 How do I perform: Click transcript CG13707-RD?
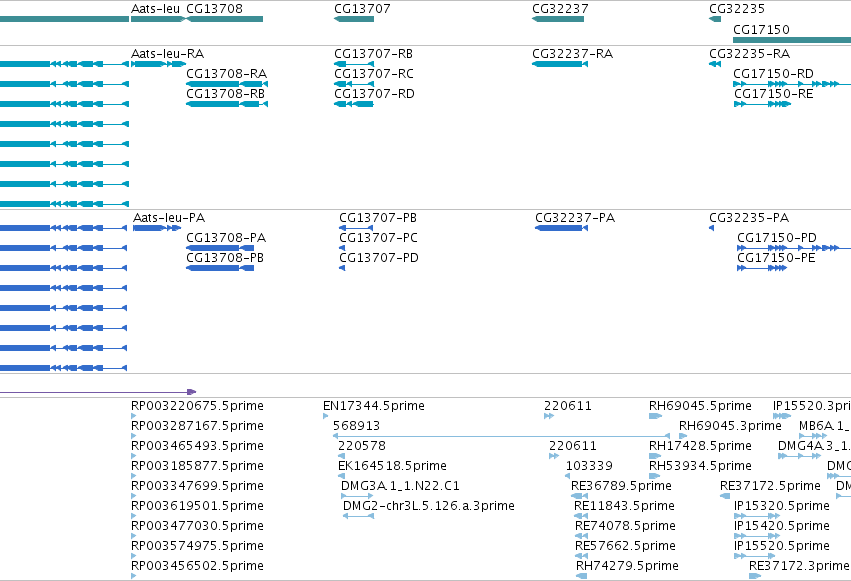pyautogui.click(x=374, y=94)
